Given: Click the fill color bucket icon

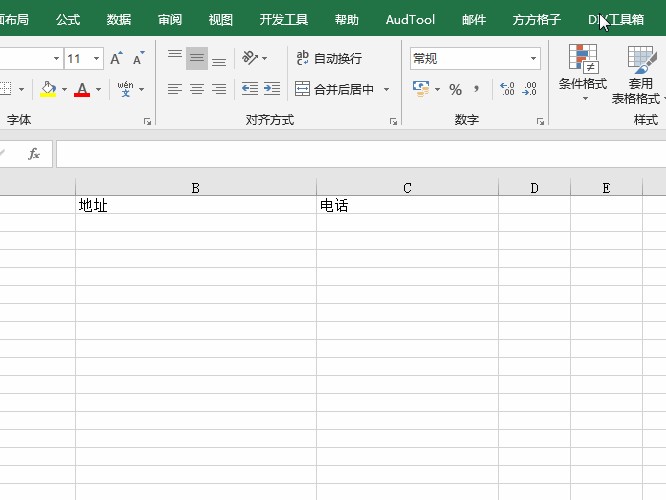Looking at the screenshot, I should pos(48,89).
